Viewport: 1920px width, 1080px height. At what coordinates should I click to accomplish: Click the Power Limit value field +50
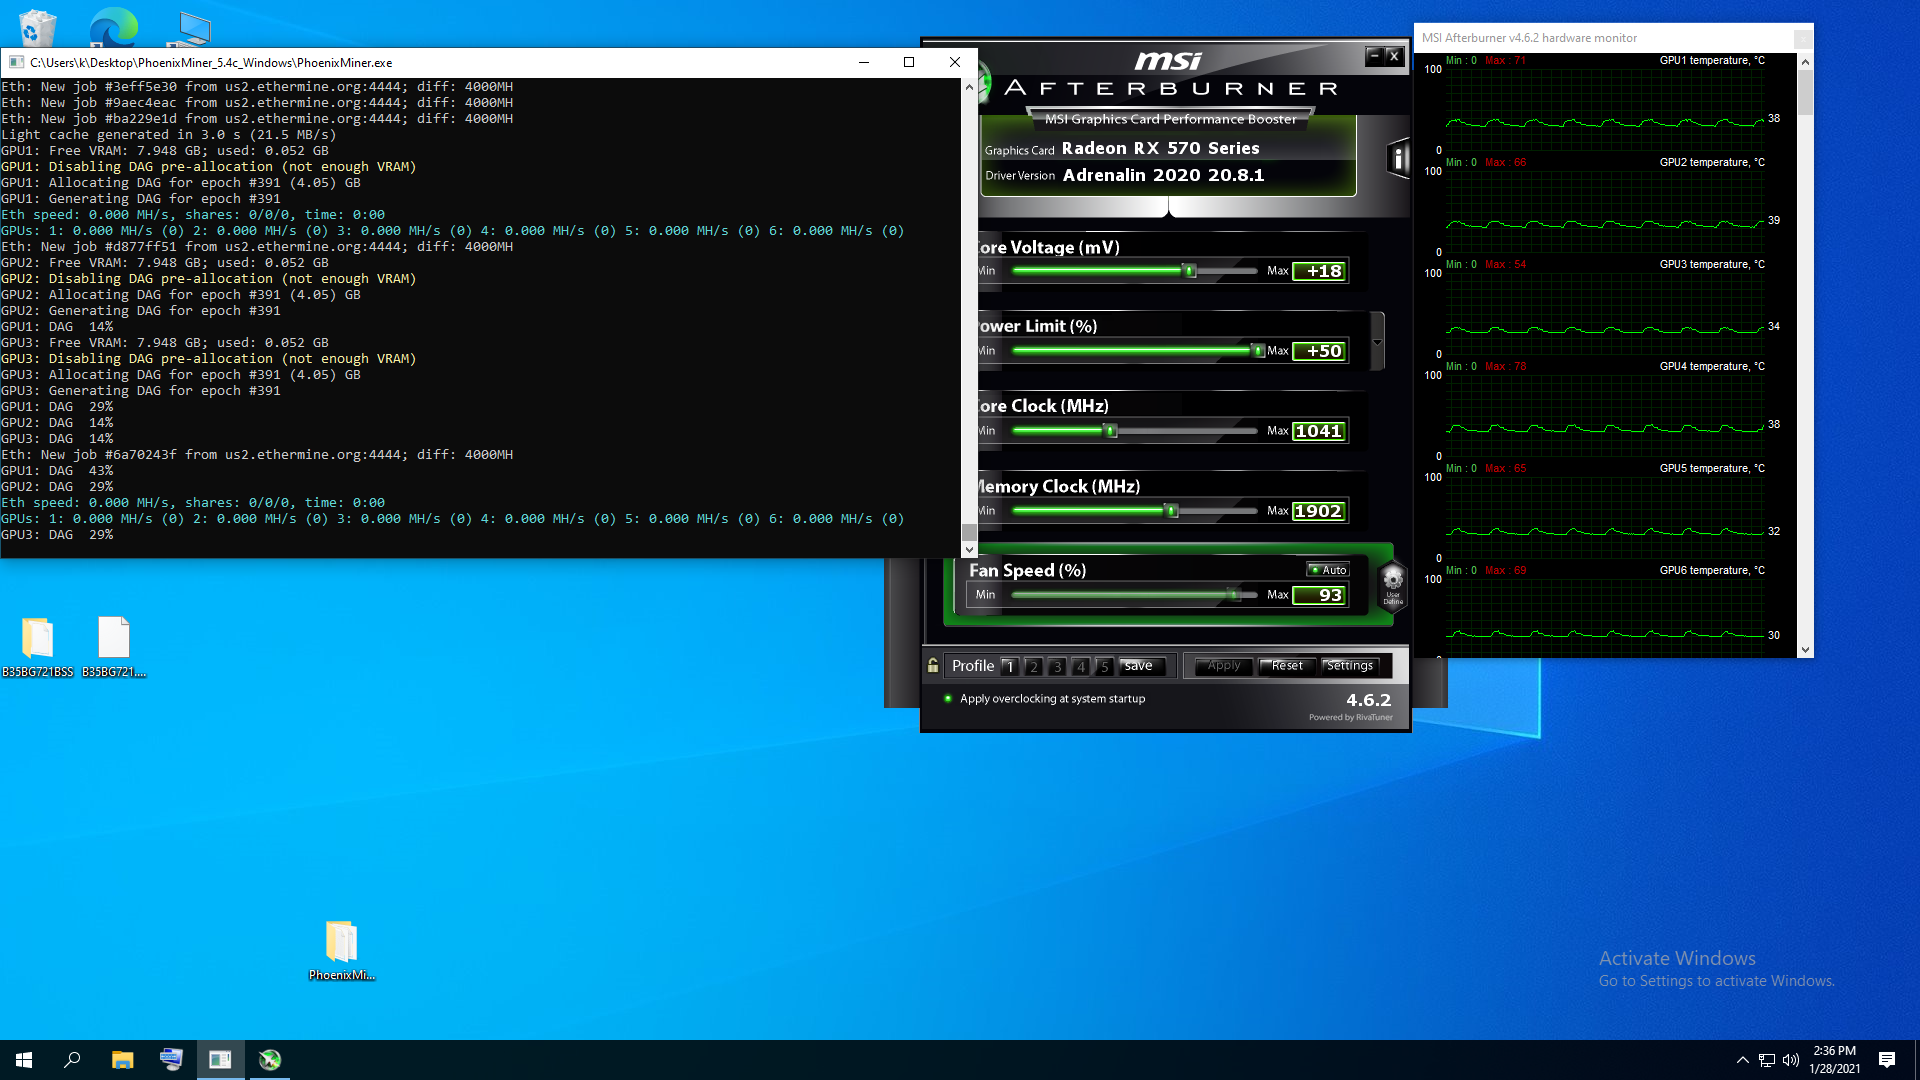[1320, 351]
